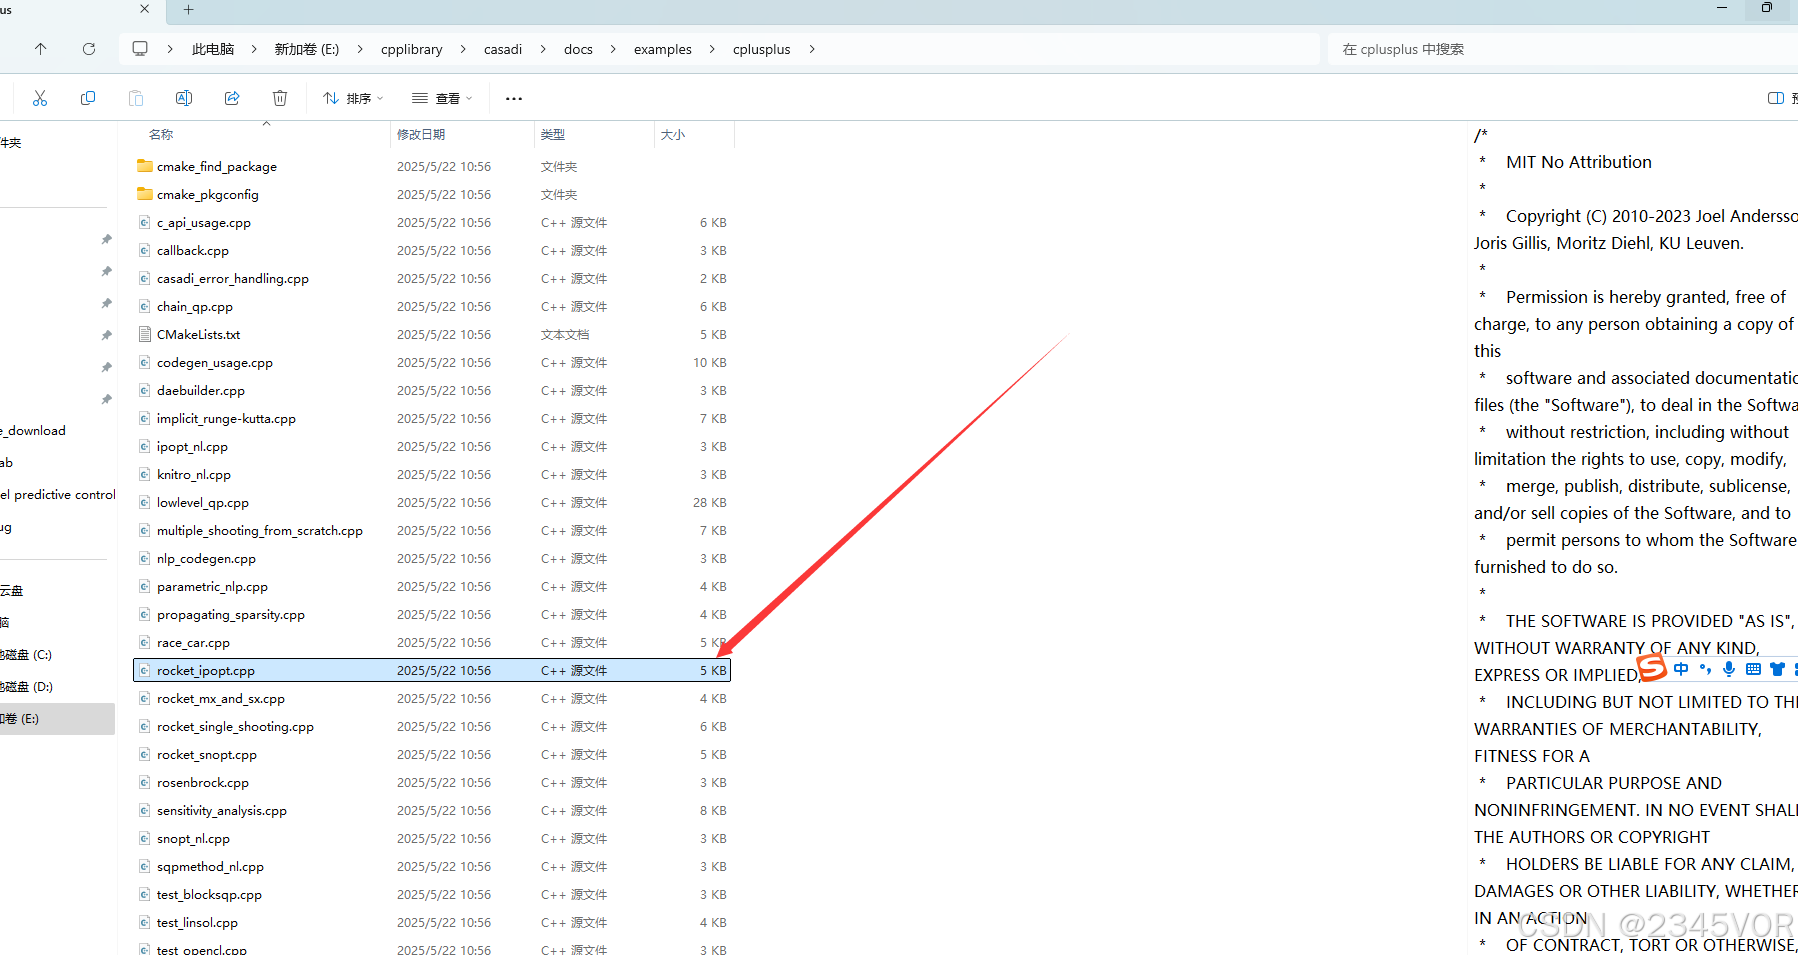This screenshot has width=1798, height=955.
Task: Open the See more (...) toolbar menu
Action: point(513,97)
